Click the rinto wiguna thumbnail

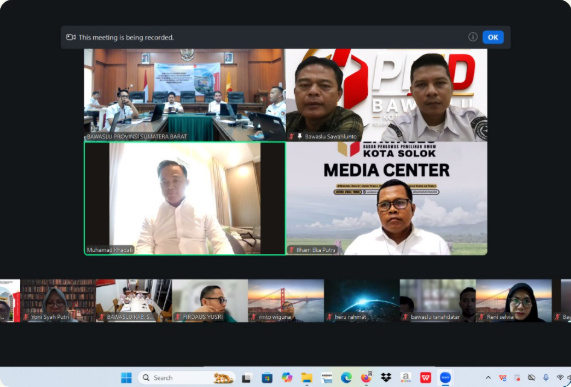(x=286, y=300)
